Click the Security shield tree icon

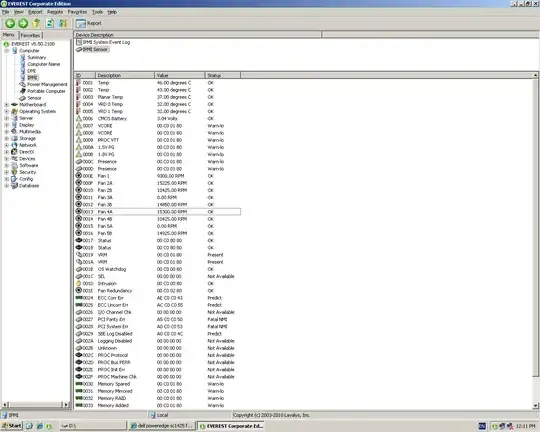[x=14, y=172]
